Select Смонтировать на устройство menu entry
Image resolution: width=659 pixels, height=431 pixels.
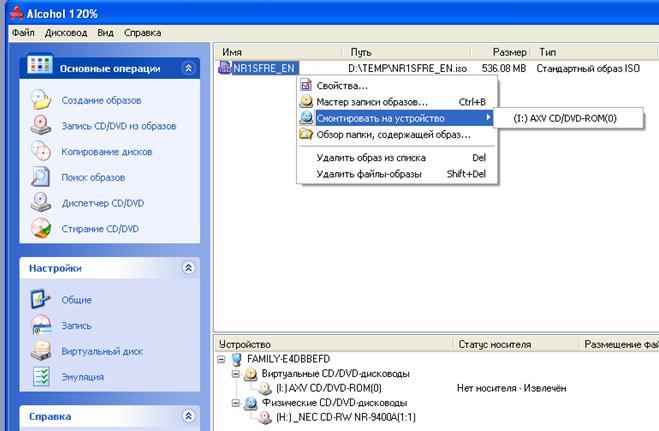[398, 118]
